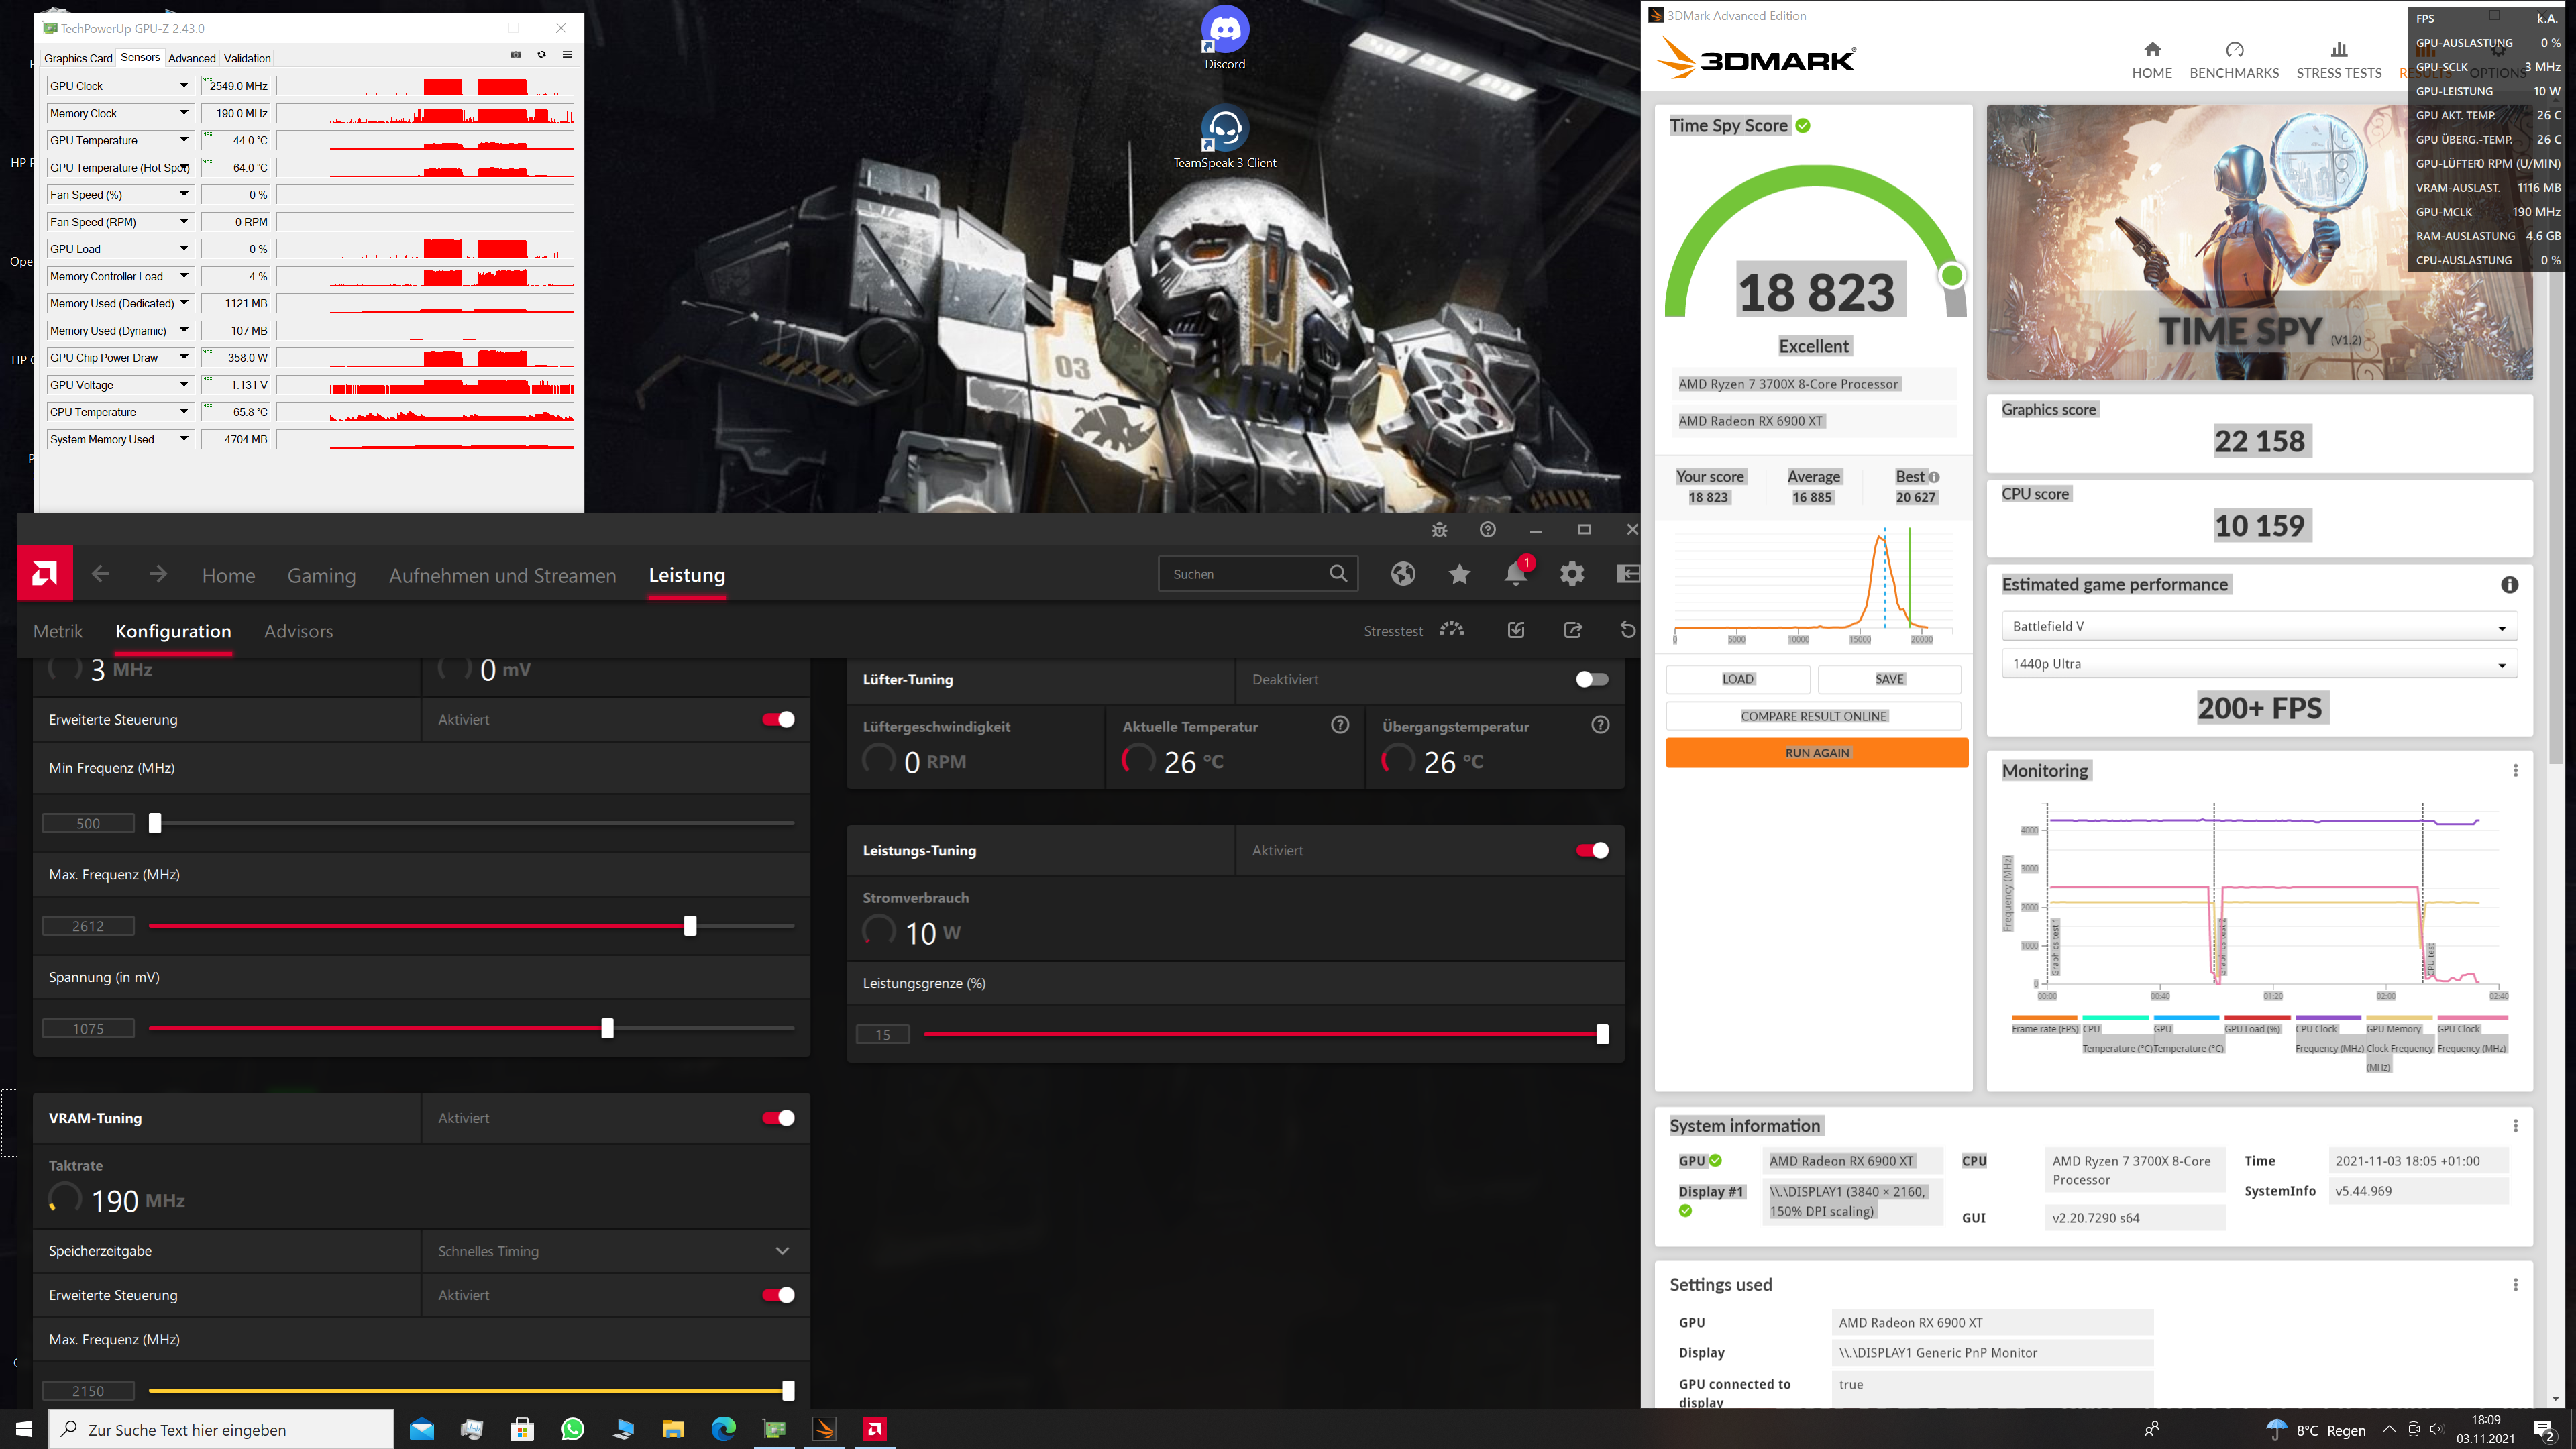Click GPU-Z screenshot camera icon
Screen dimensions: 2576x1449
coord(516,55)
